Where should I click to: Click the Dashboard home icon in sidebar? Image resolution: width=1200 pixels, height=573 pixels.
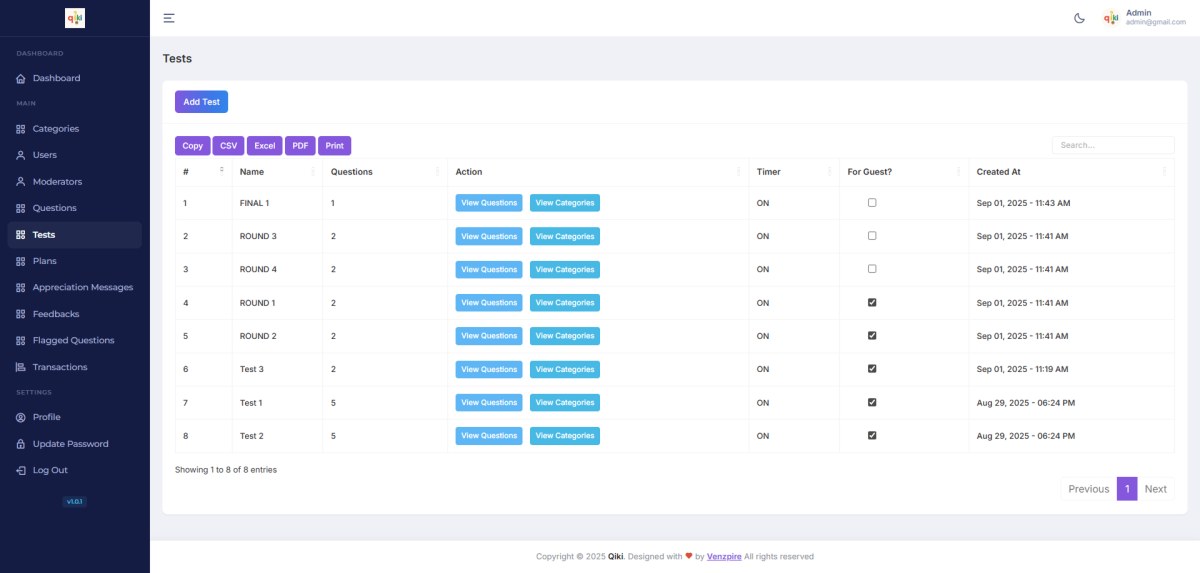coord(21,78)
